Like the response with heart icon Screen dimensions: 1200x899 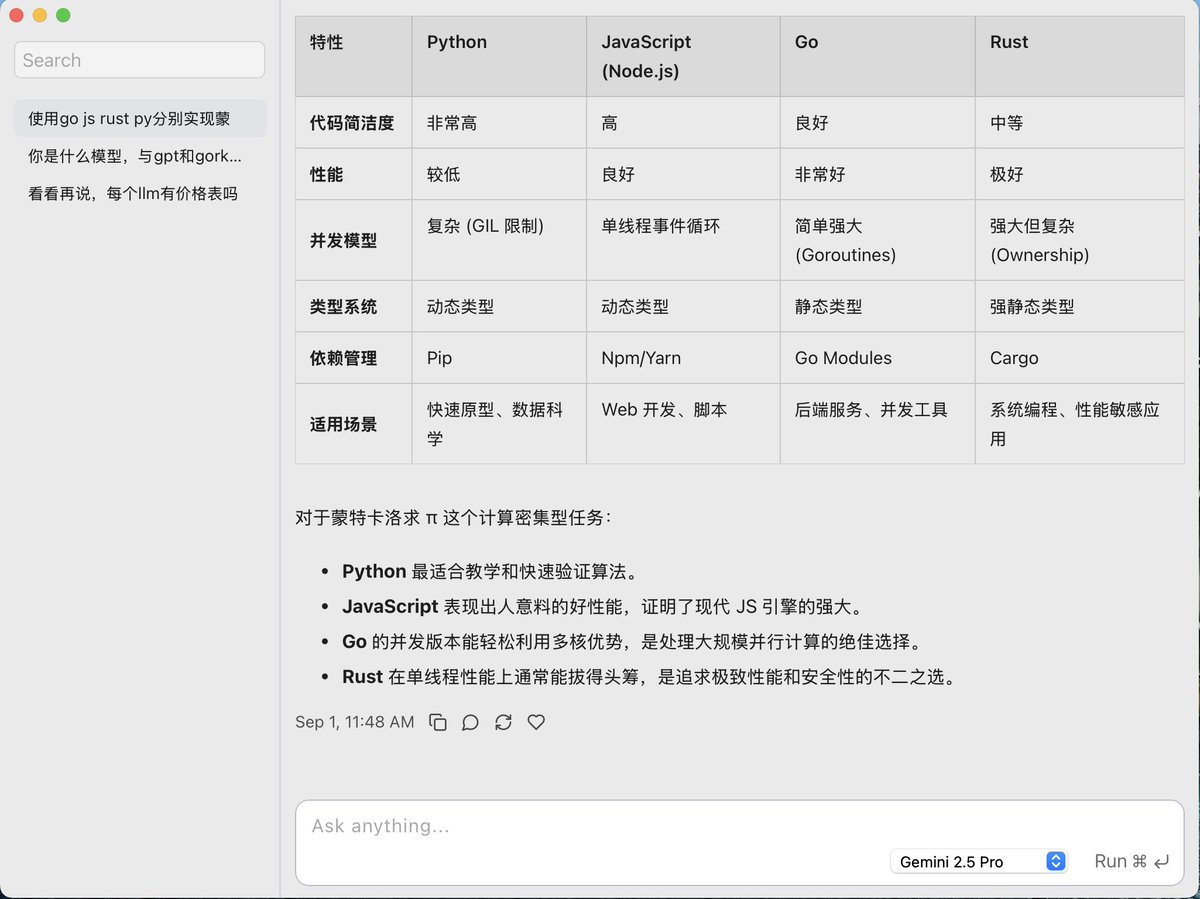(x=536, y=722)
